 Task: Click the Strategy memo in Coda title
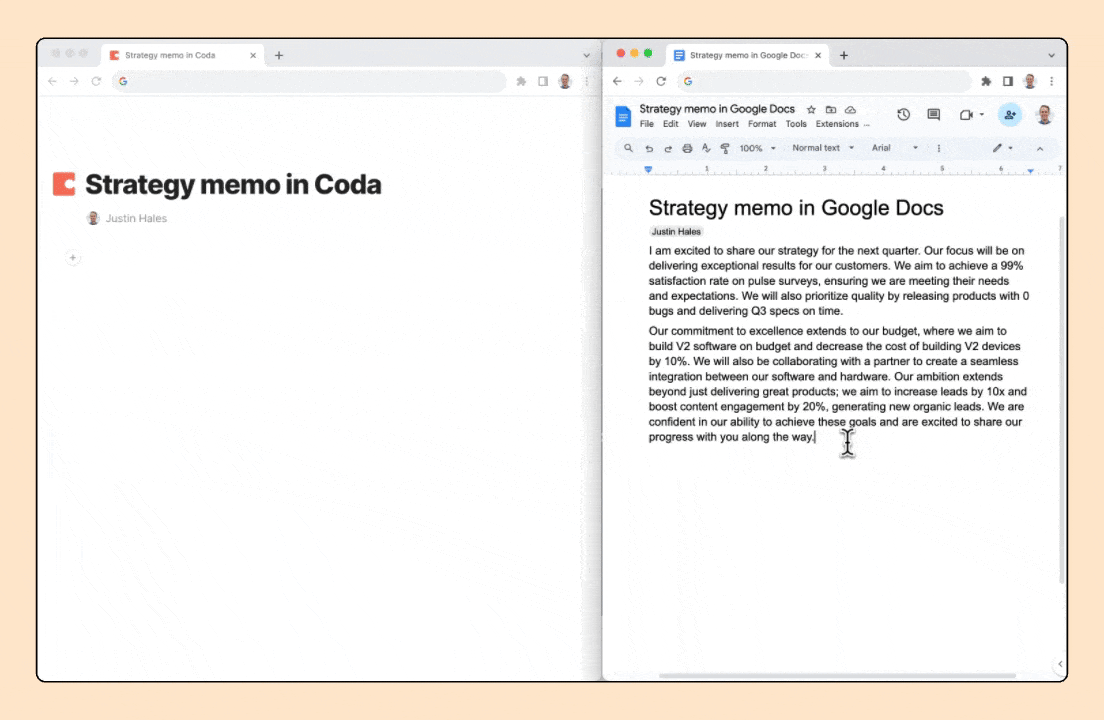[233, 184]
